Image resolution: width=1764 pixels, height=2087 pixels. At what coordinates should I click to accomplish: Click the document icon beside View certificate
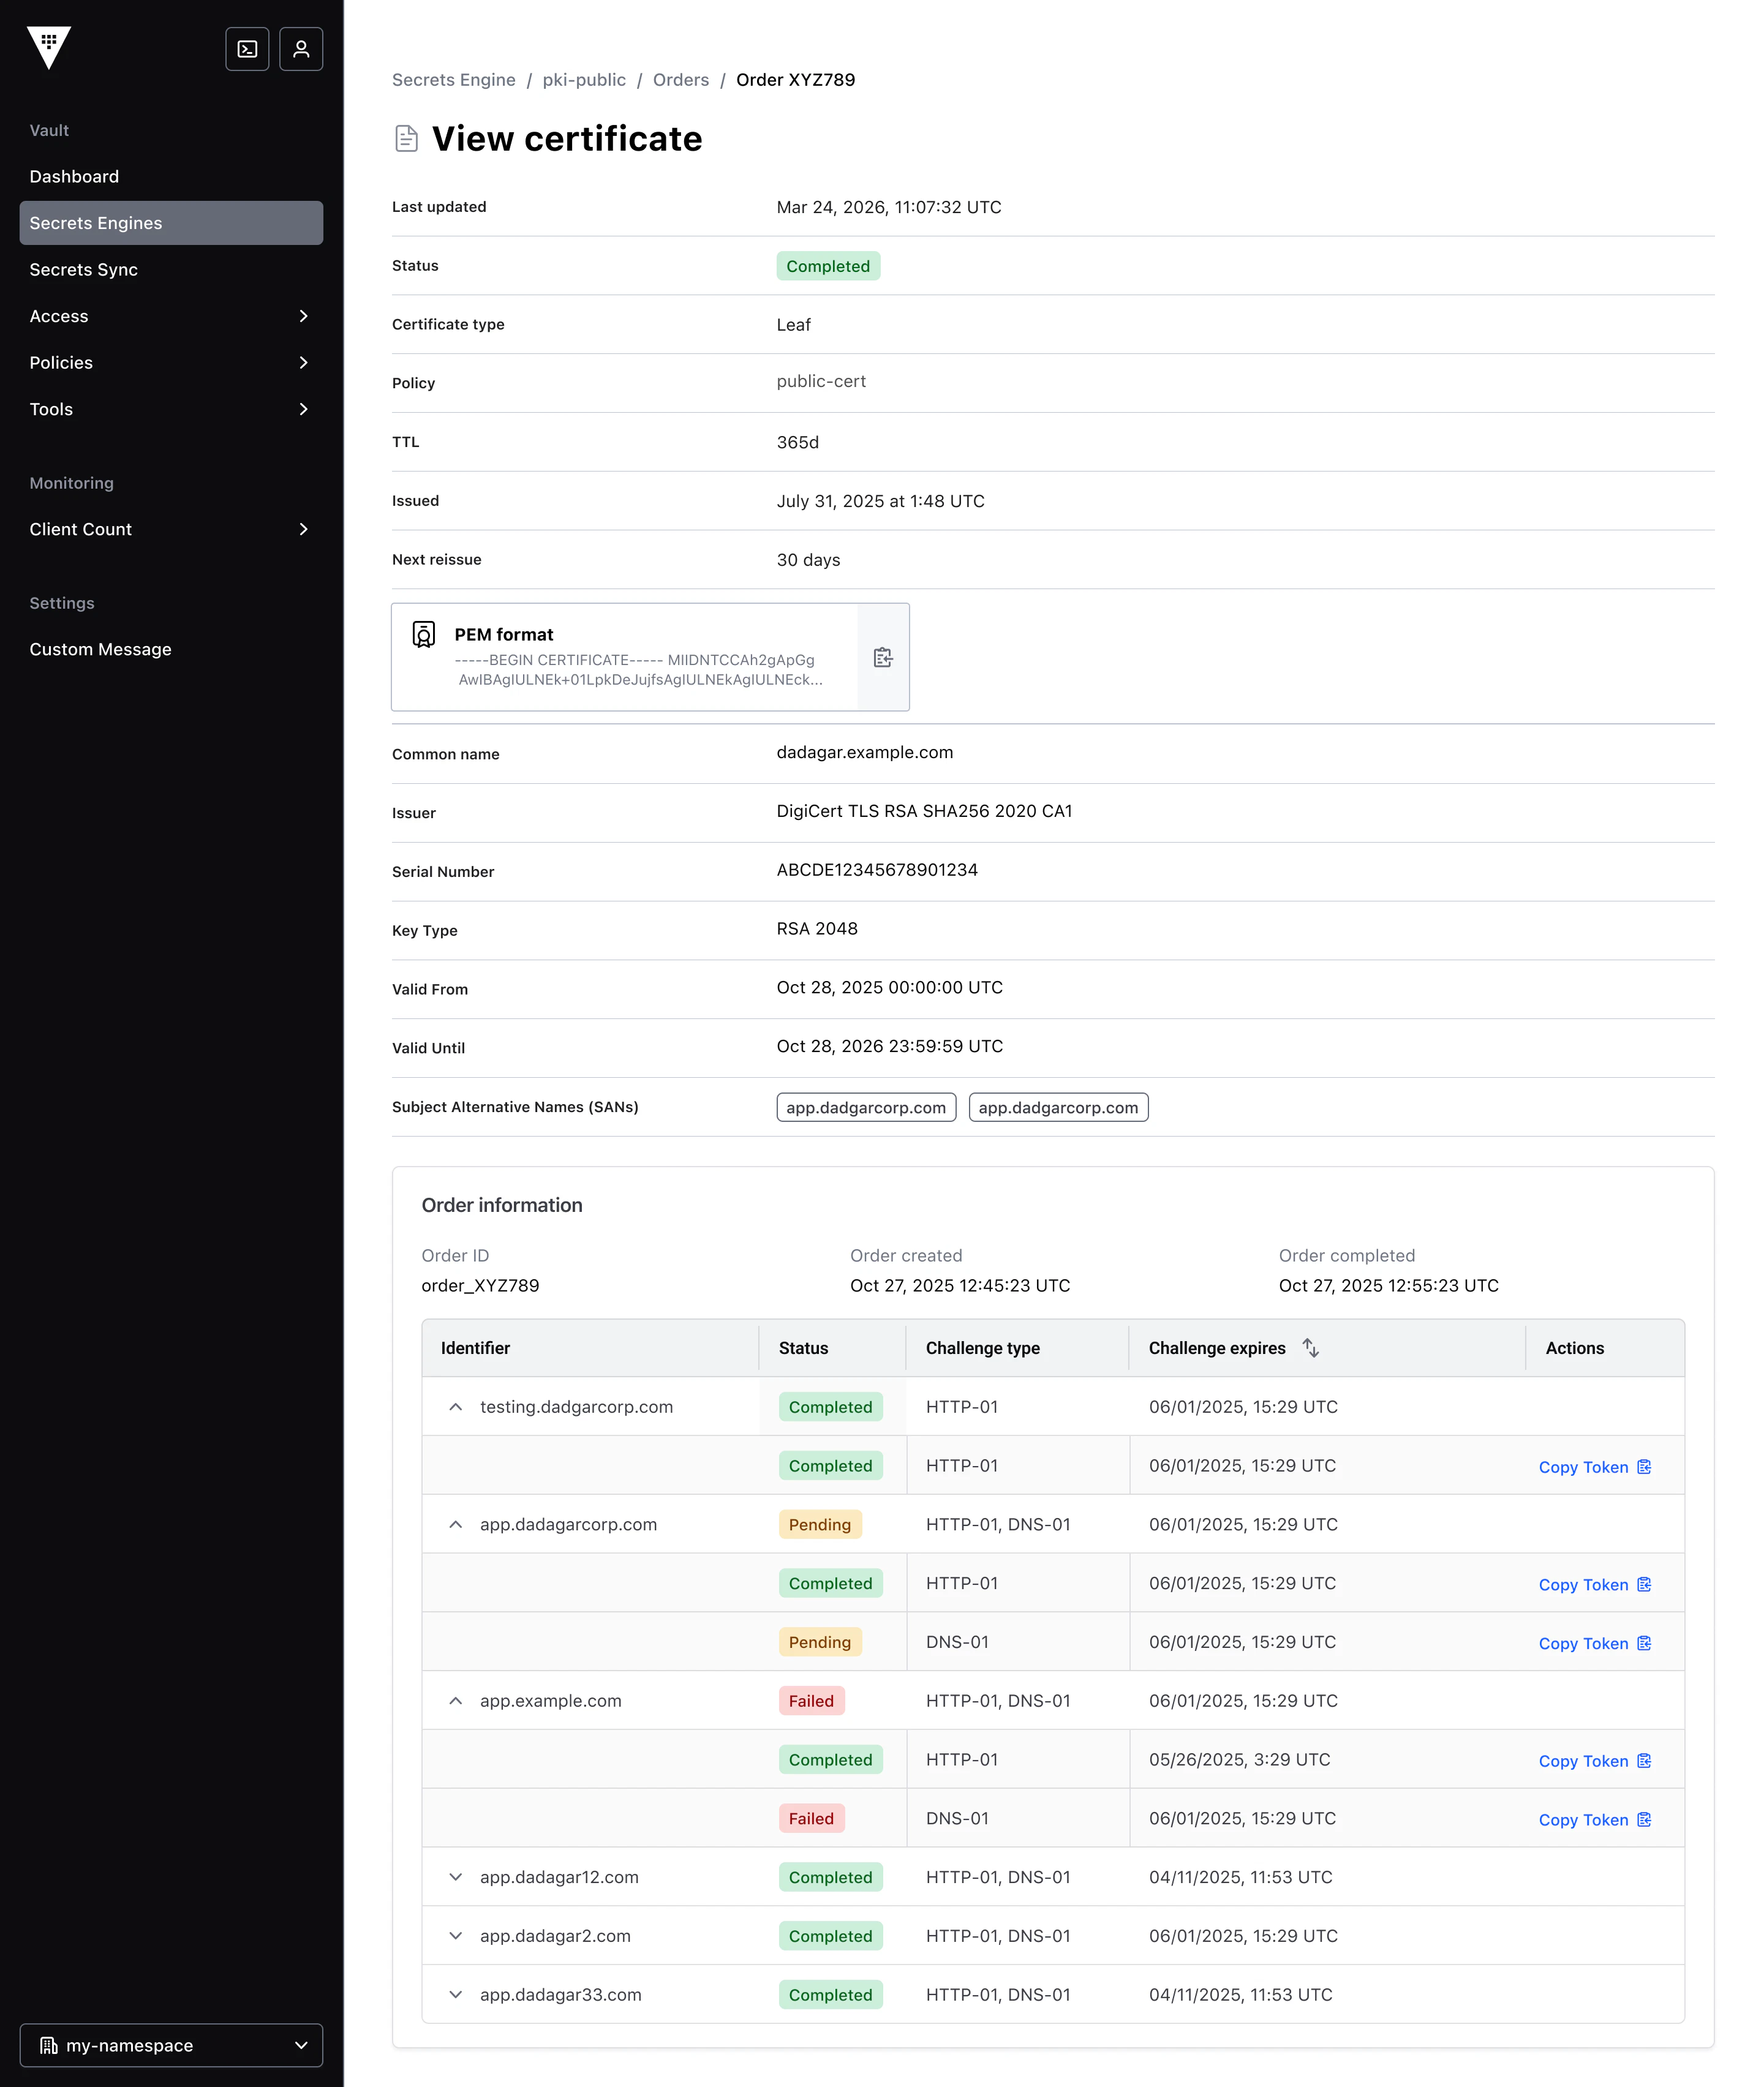pyautogui.click(x=406, y=139)
